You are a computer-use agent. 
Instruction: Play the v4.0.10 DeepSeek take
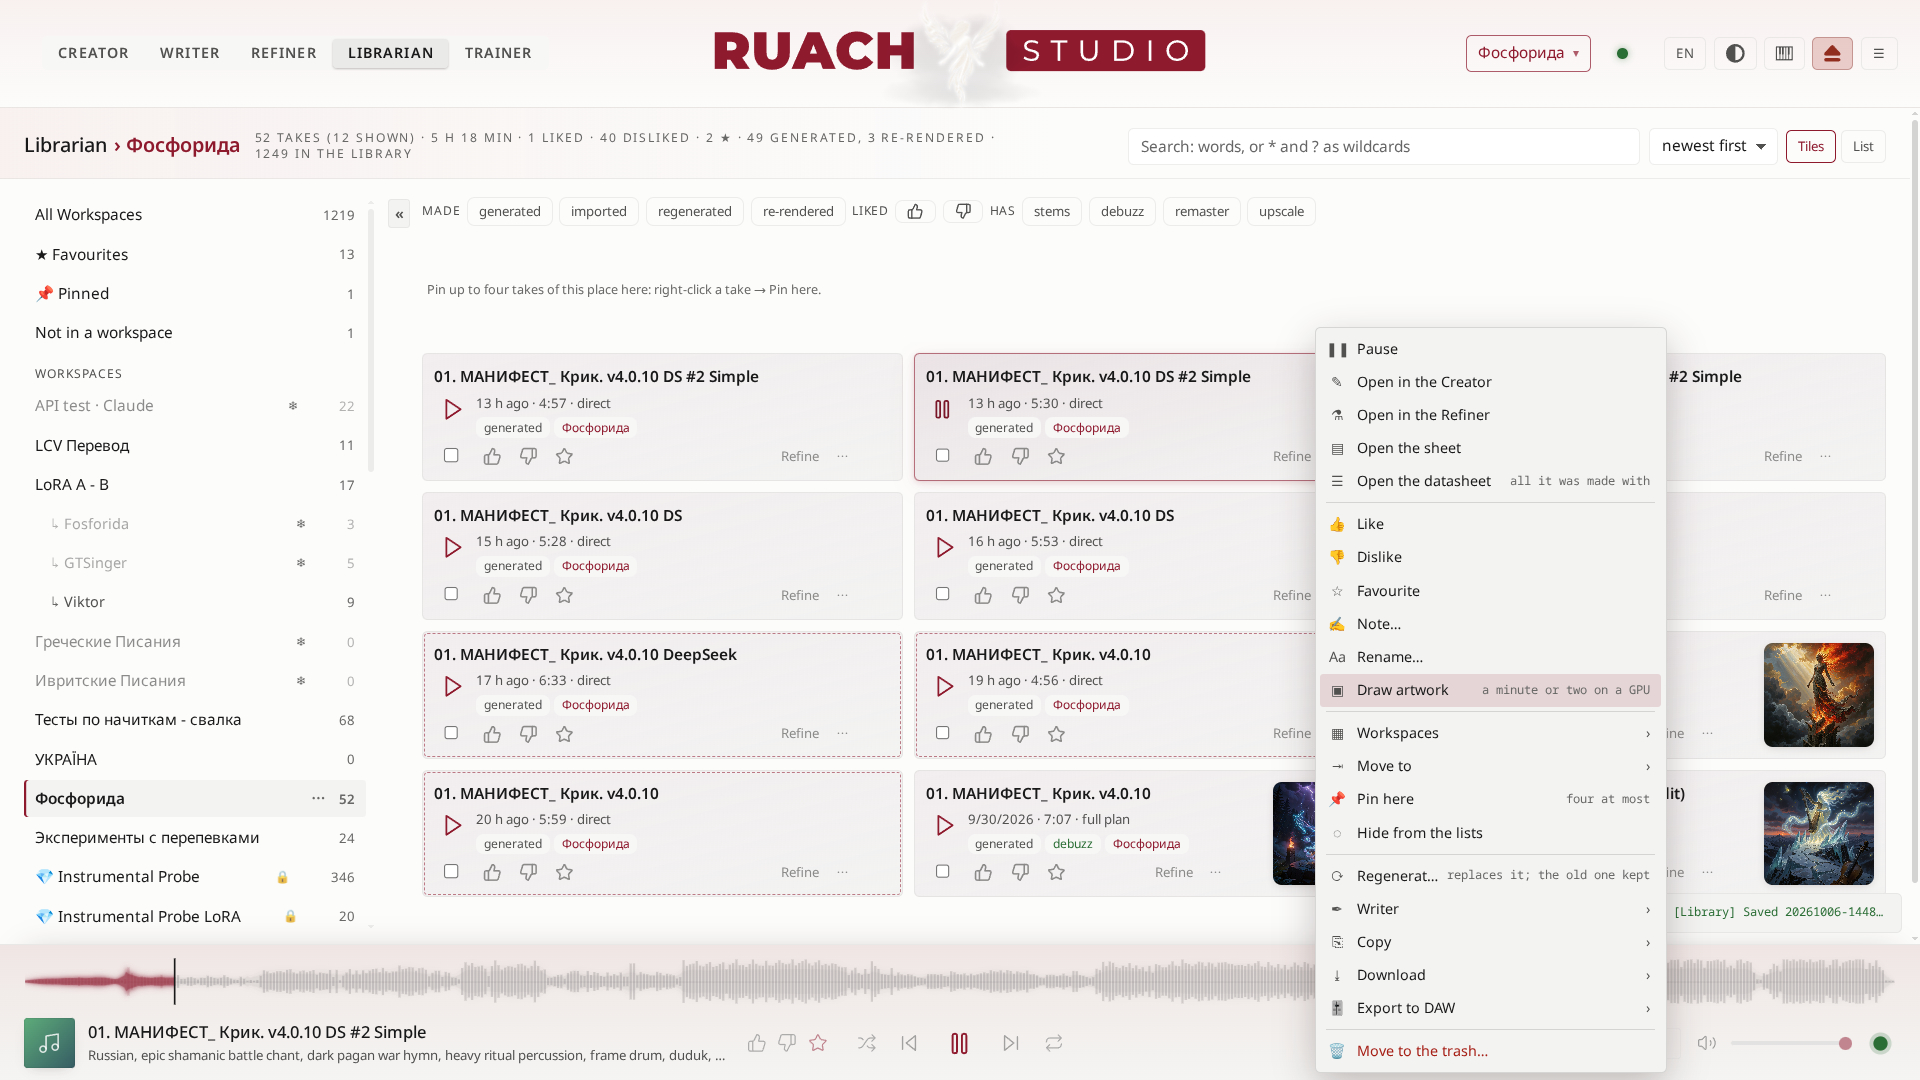(x=452, y=686)
